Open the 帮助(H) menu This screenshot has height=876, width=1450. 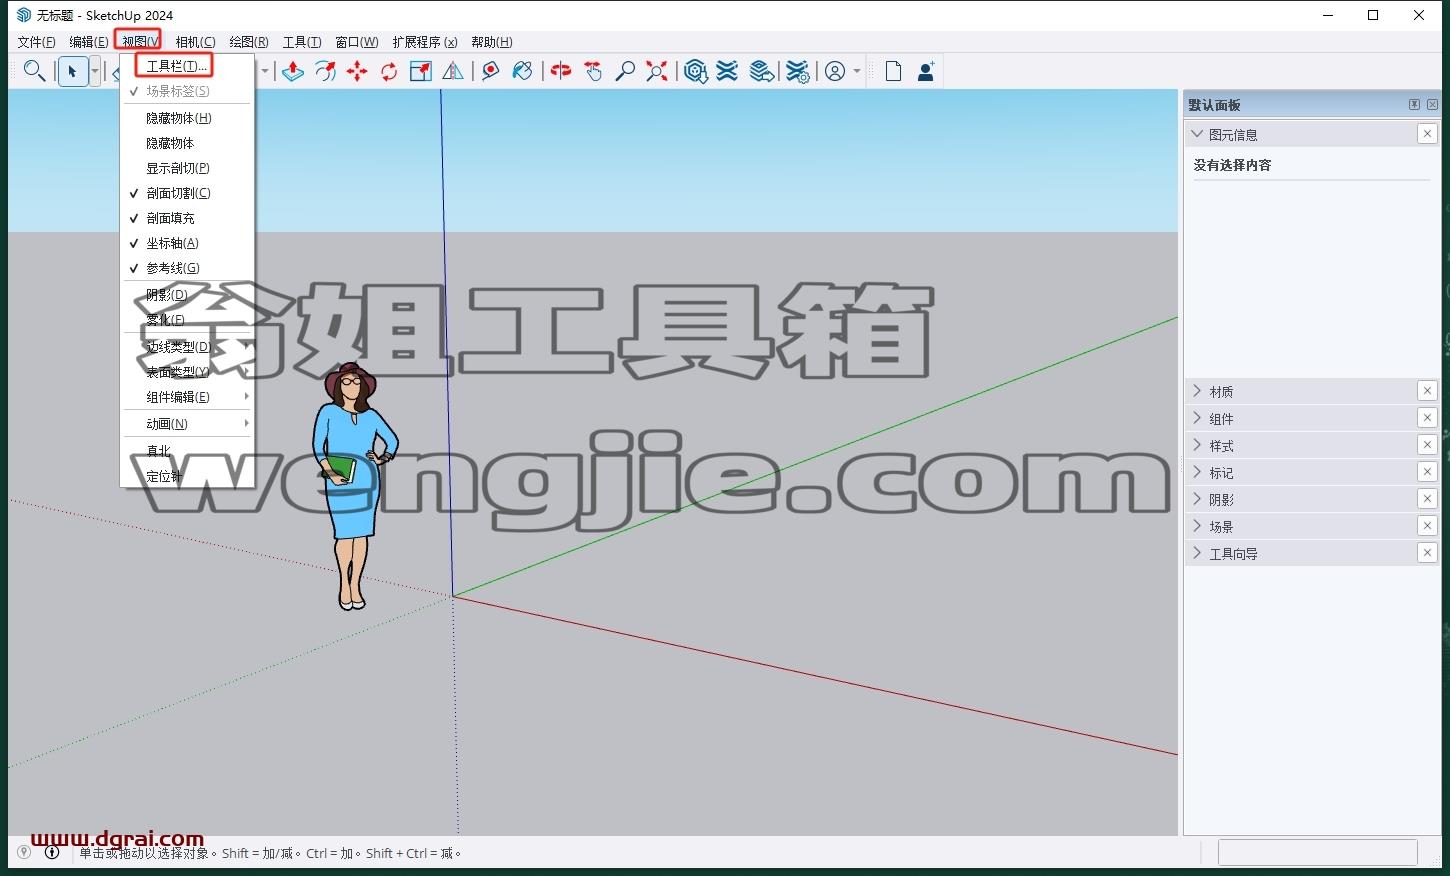[492, 42]
